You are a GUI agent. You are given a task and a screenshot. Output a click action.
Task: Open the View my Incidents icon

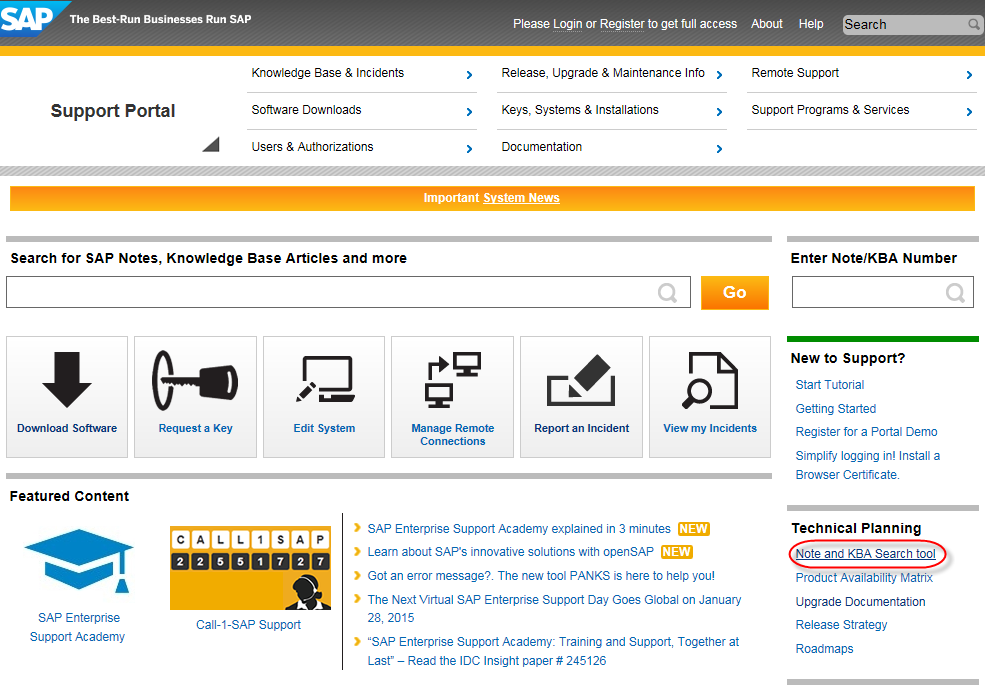710,381
